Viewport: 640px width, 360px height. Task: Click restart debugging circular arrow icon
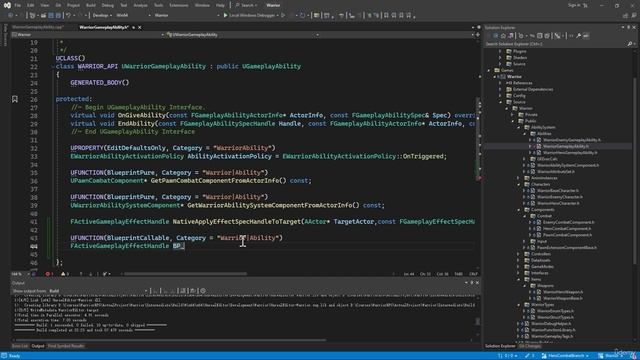[x=302, y=16]
